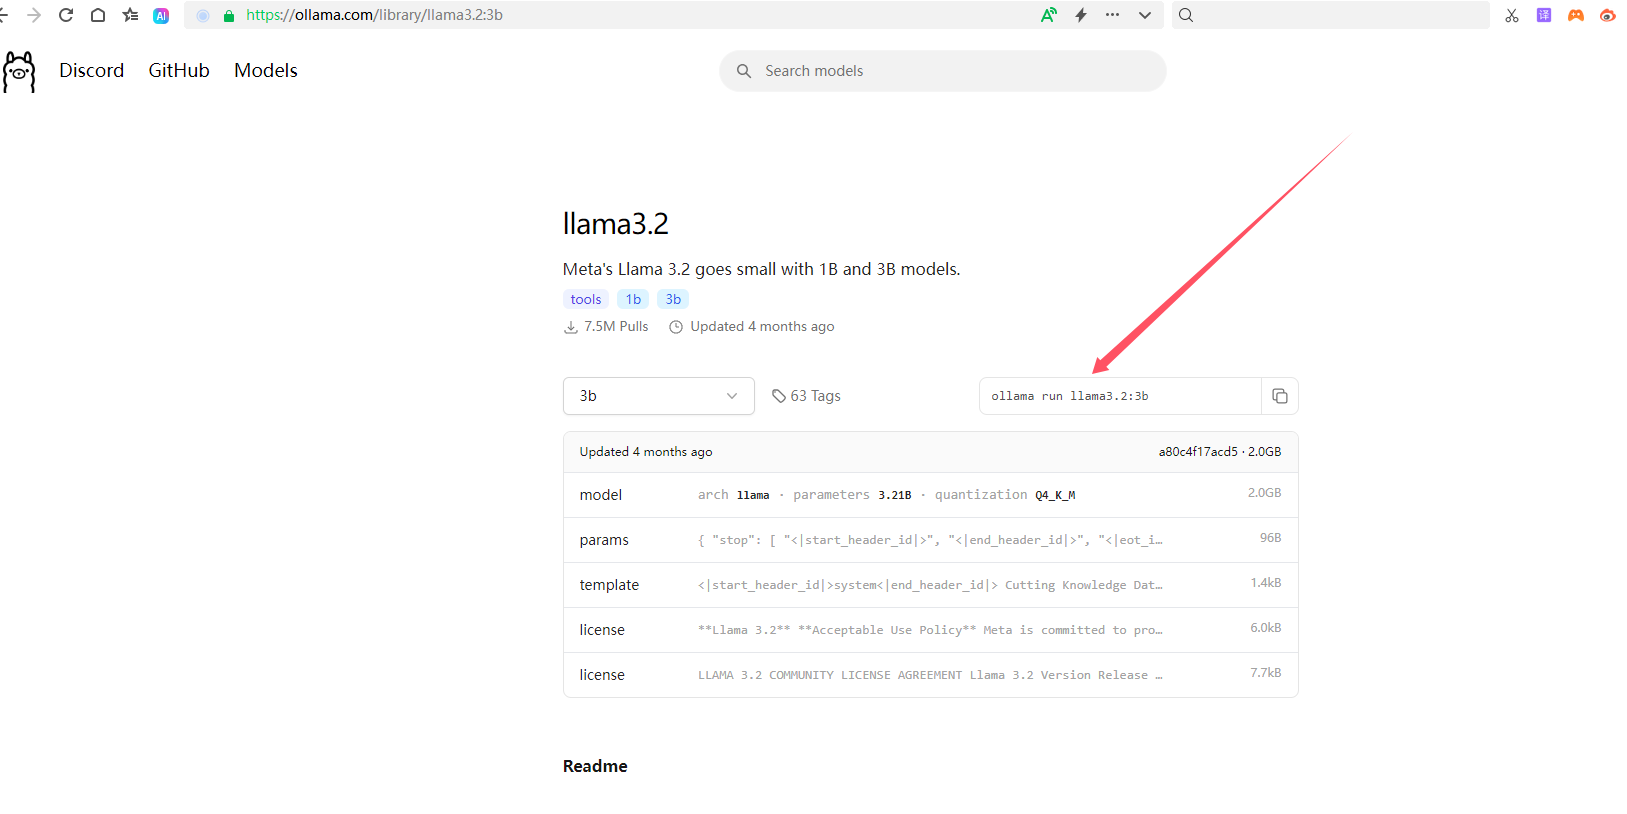Click the 1.4kB template size
This screenshot has width=1627, height=814.
1265,583
